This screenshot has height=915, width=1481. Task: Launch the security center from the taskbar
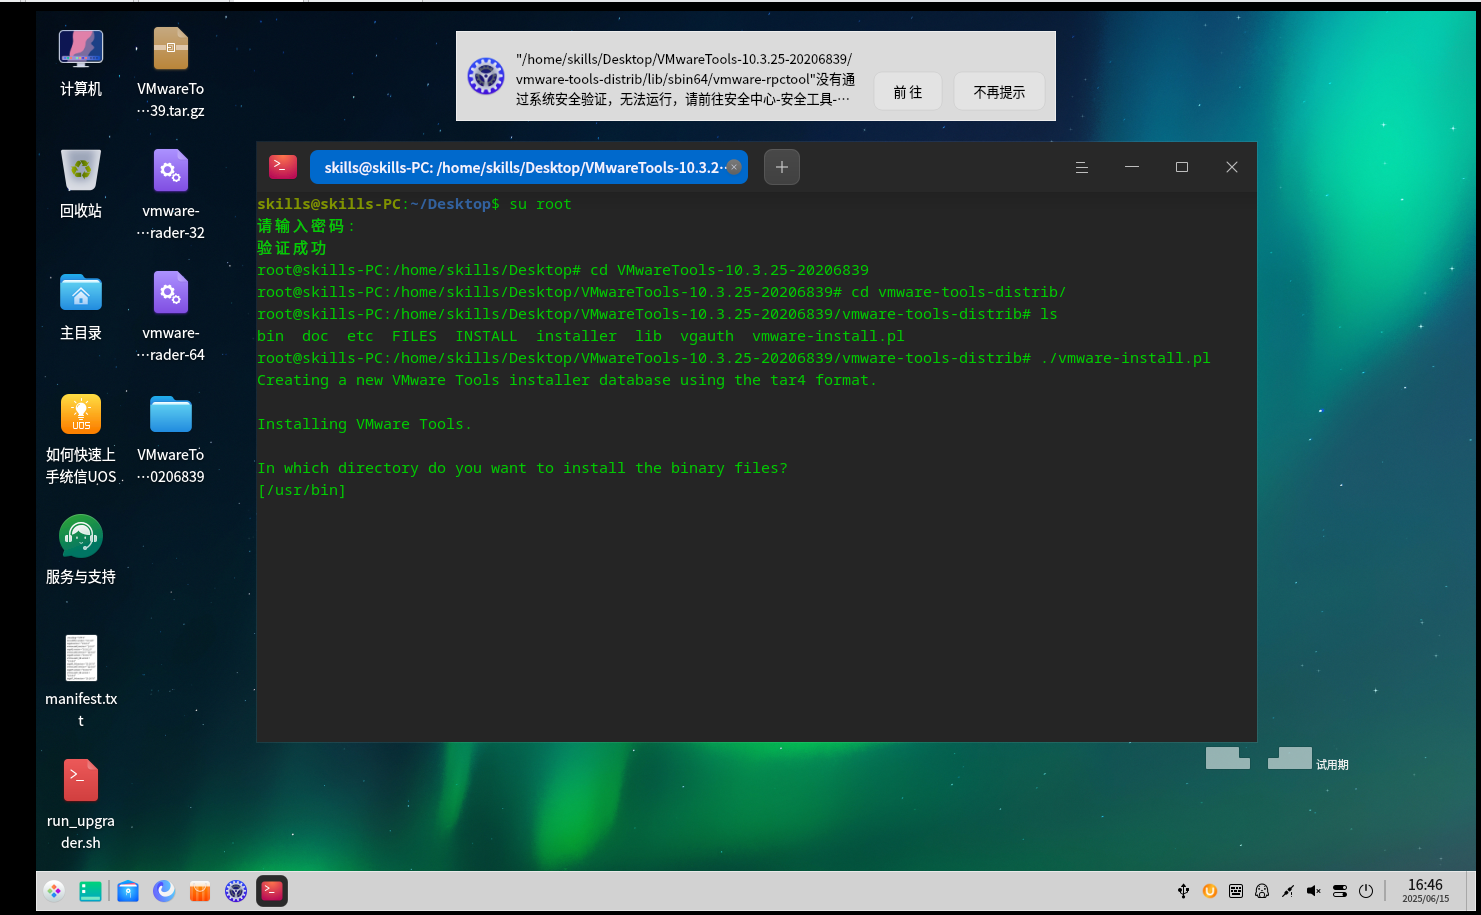[x=235, y=891]
